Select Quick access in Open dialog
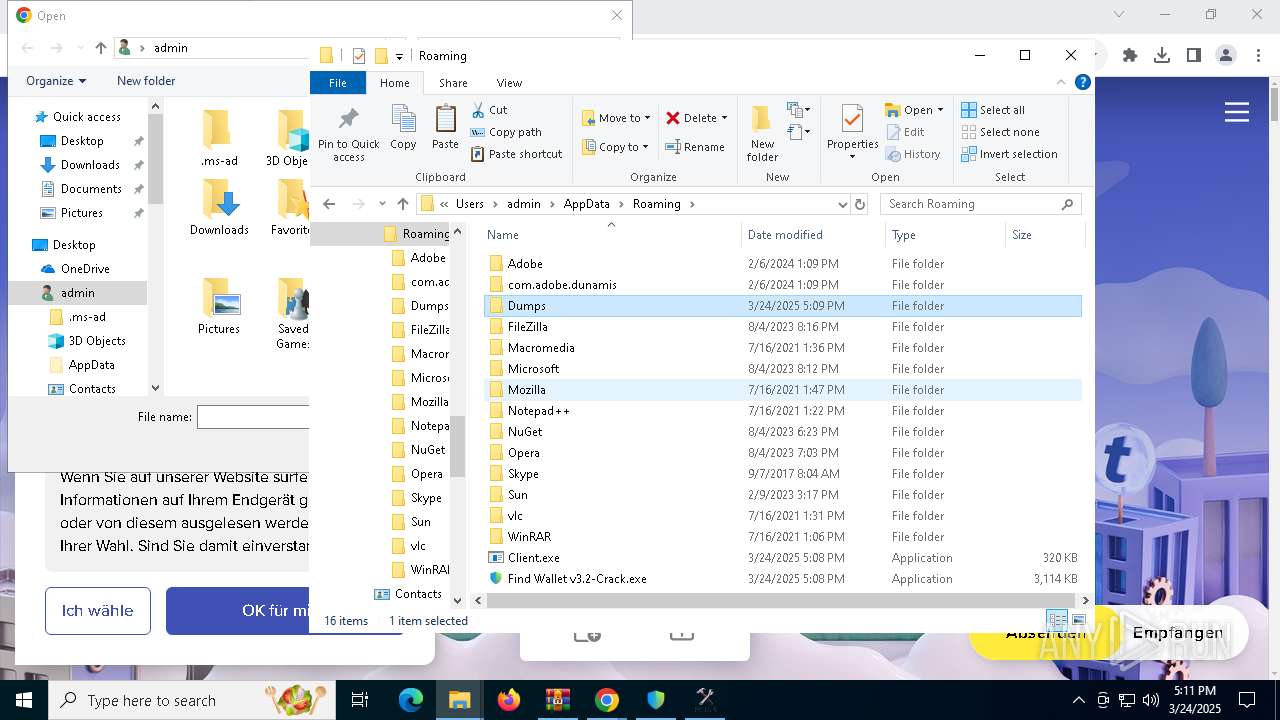1280x720 pixels. (86, 117)
